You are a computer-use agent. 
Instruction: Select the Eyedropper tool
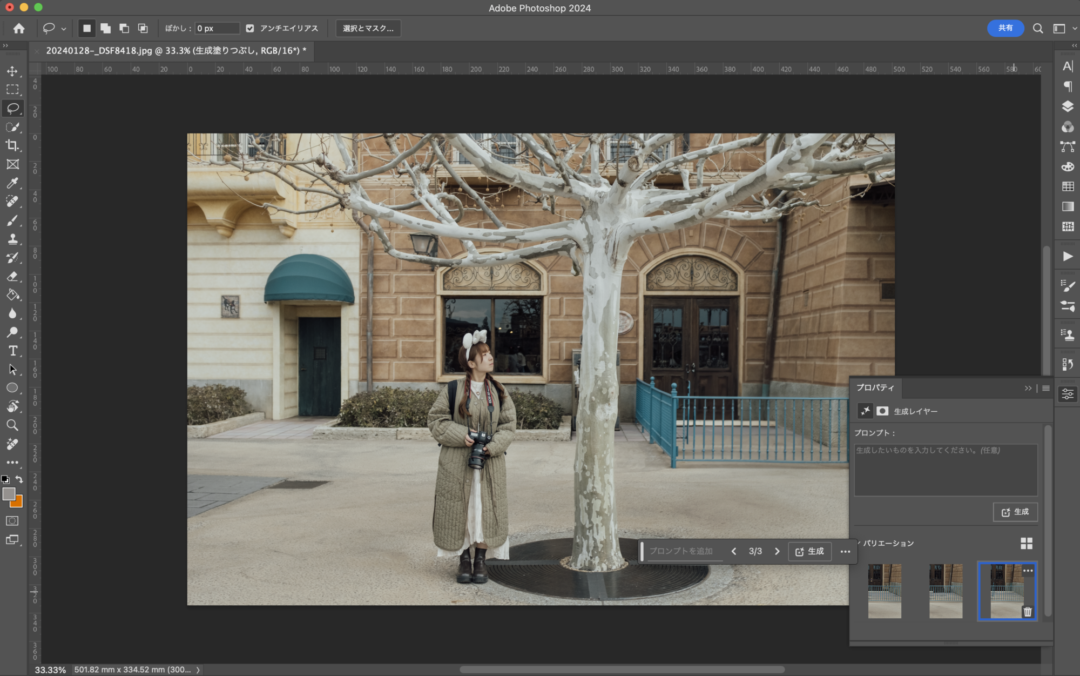click(x=13, y=183)
